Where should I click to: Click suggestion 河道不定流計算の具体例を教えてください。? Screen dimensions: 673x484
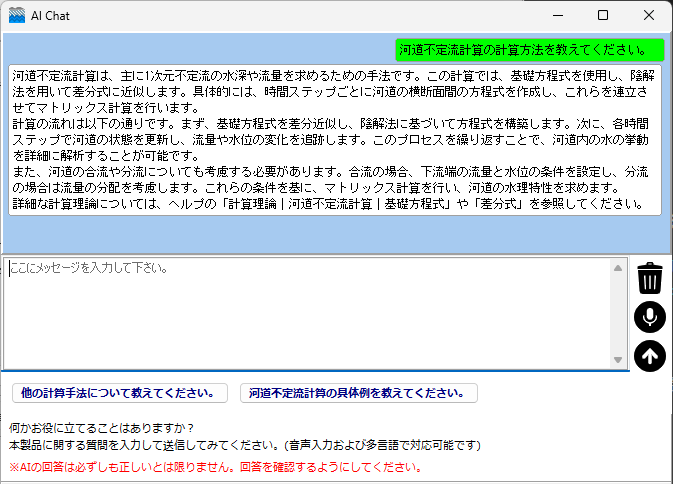359,393
